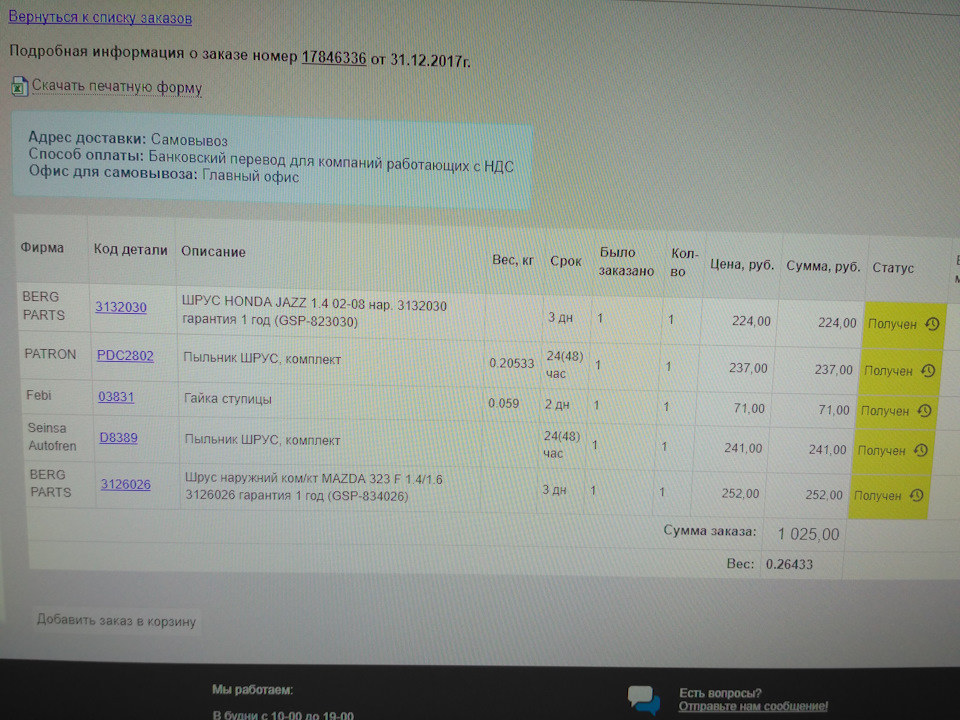960x720 pixels.
Task: Open part code 3126026 link
Action: [x=126, y=484]
